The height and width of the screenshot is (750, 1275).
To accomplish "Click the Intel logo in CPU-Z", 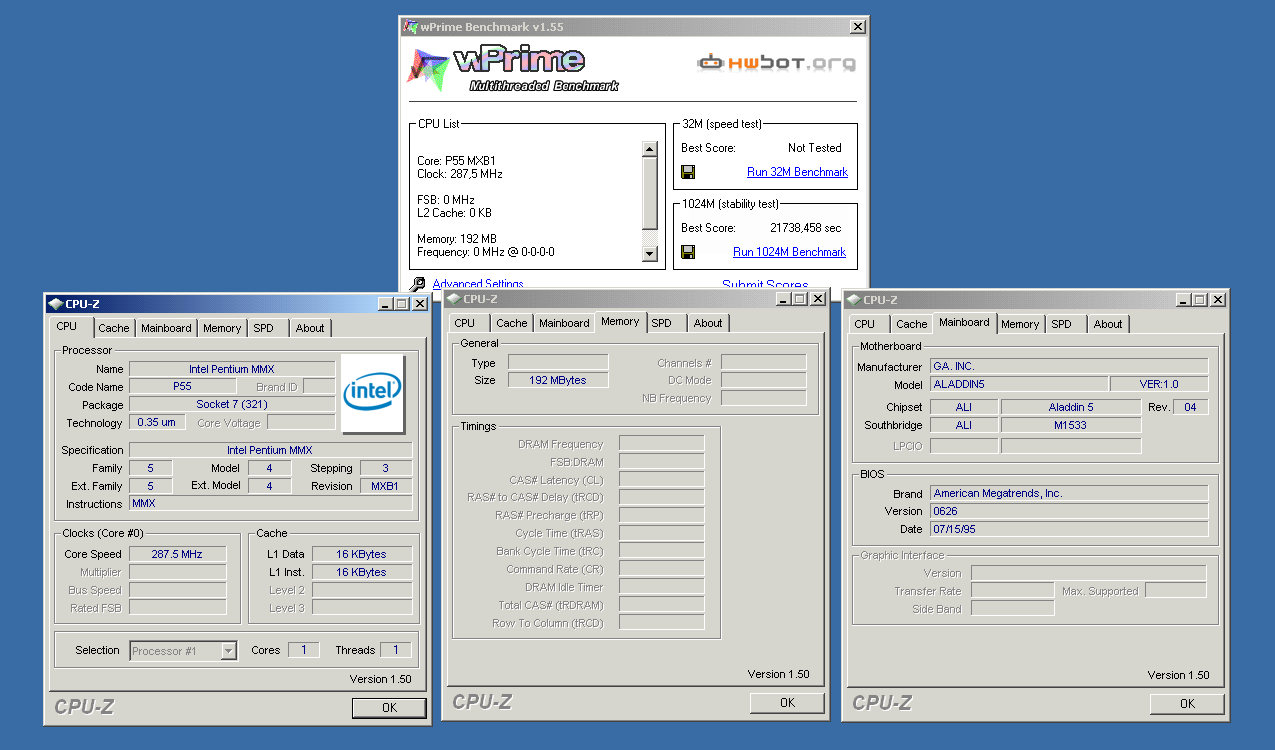I will [373, 394].
